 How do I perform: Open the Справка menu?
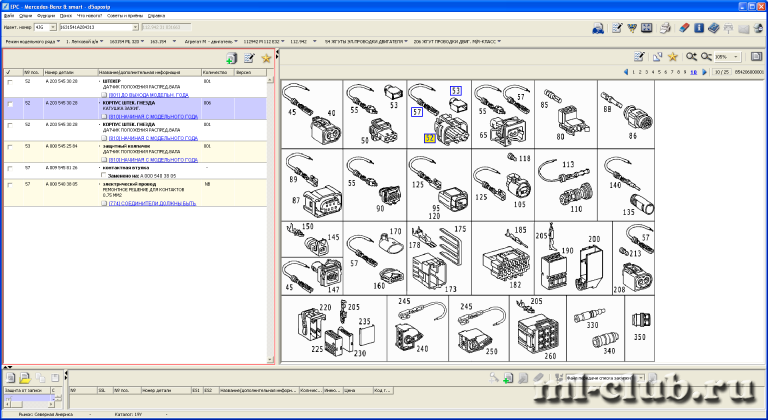click(x=156, y=16)
